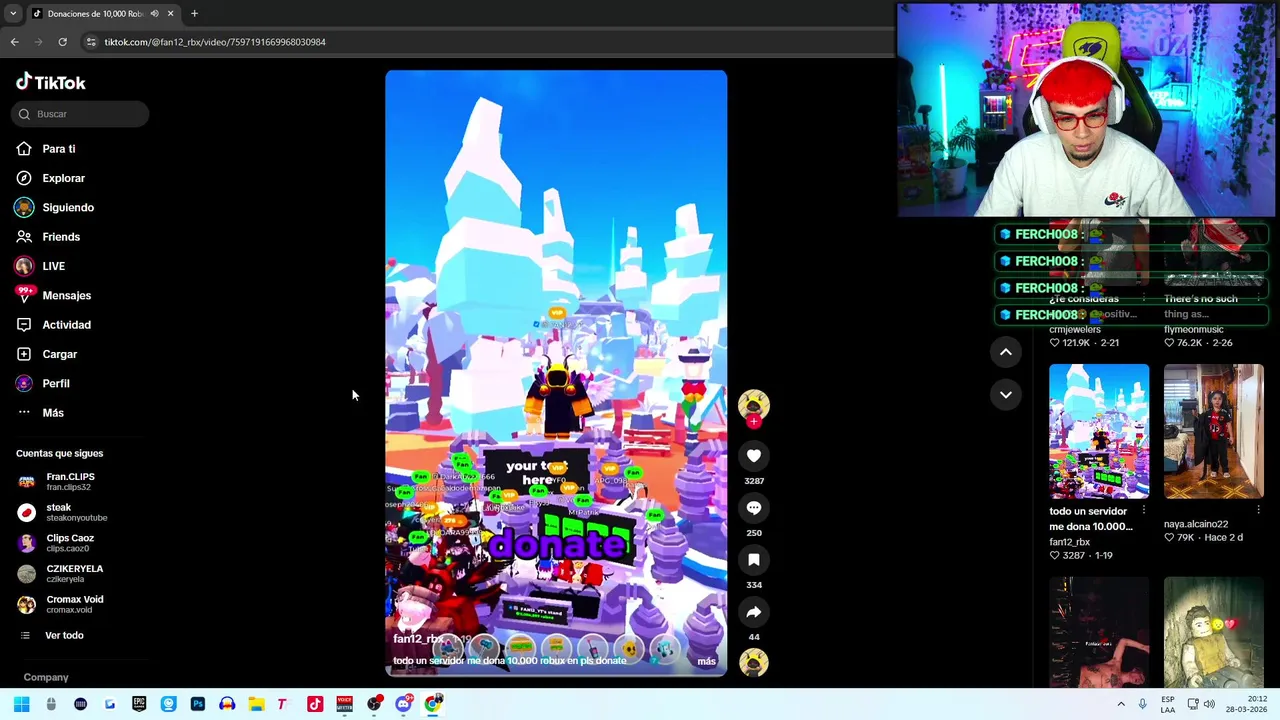Launch Photoshop from taskbar
Viewport: 1280px width, 720px height.
pos(198,704)
